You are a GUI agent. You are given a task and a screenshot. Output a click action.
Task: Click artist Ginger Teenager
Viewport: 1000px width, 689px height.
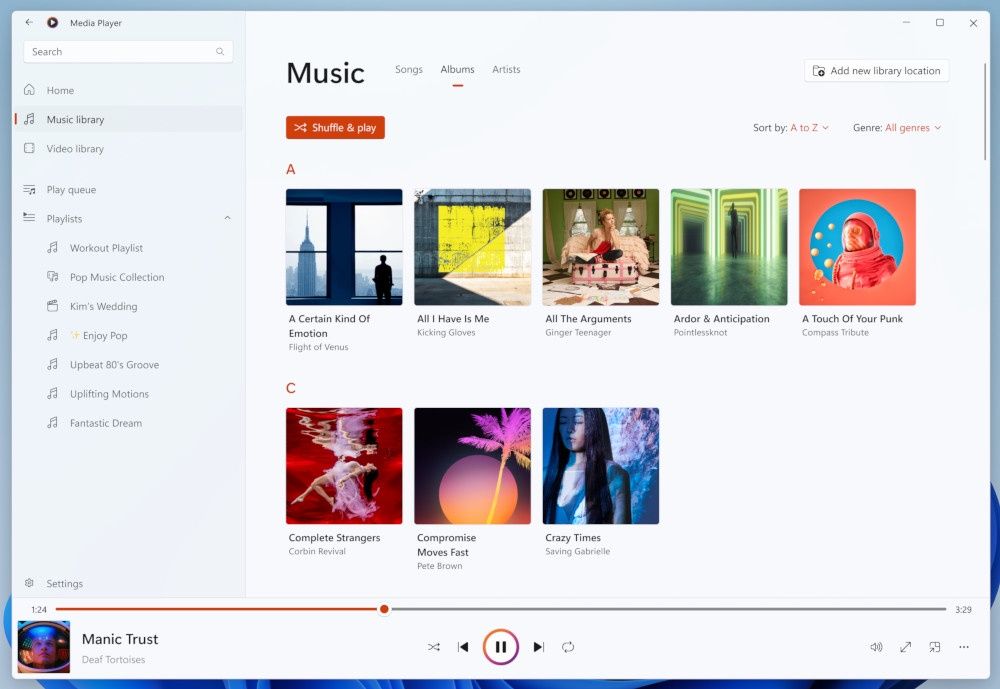coord(578,332)
